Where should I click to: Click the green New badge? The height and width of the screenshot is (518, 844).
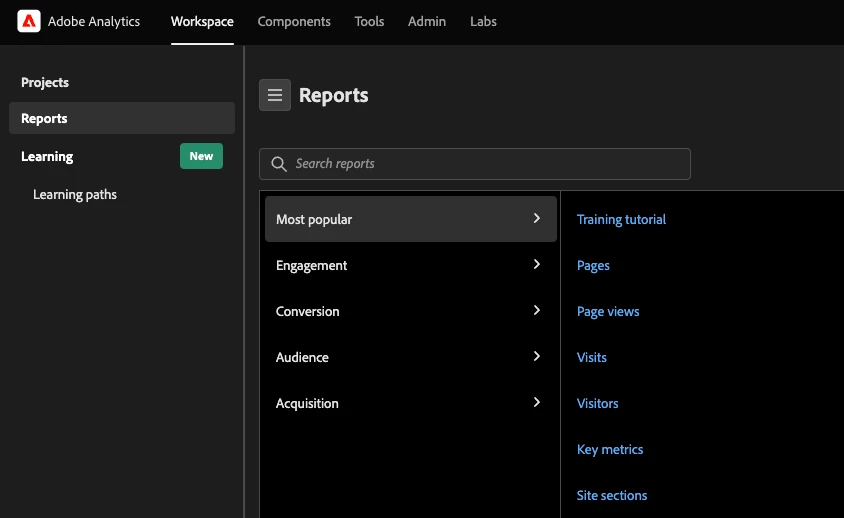(201, 156)
